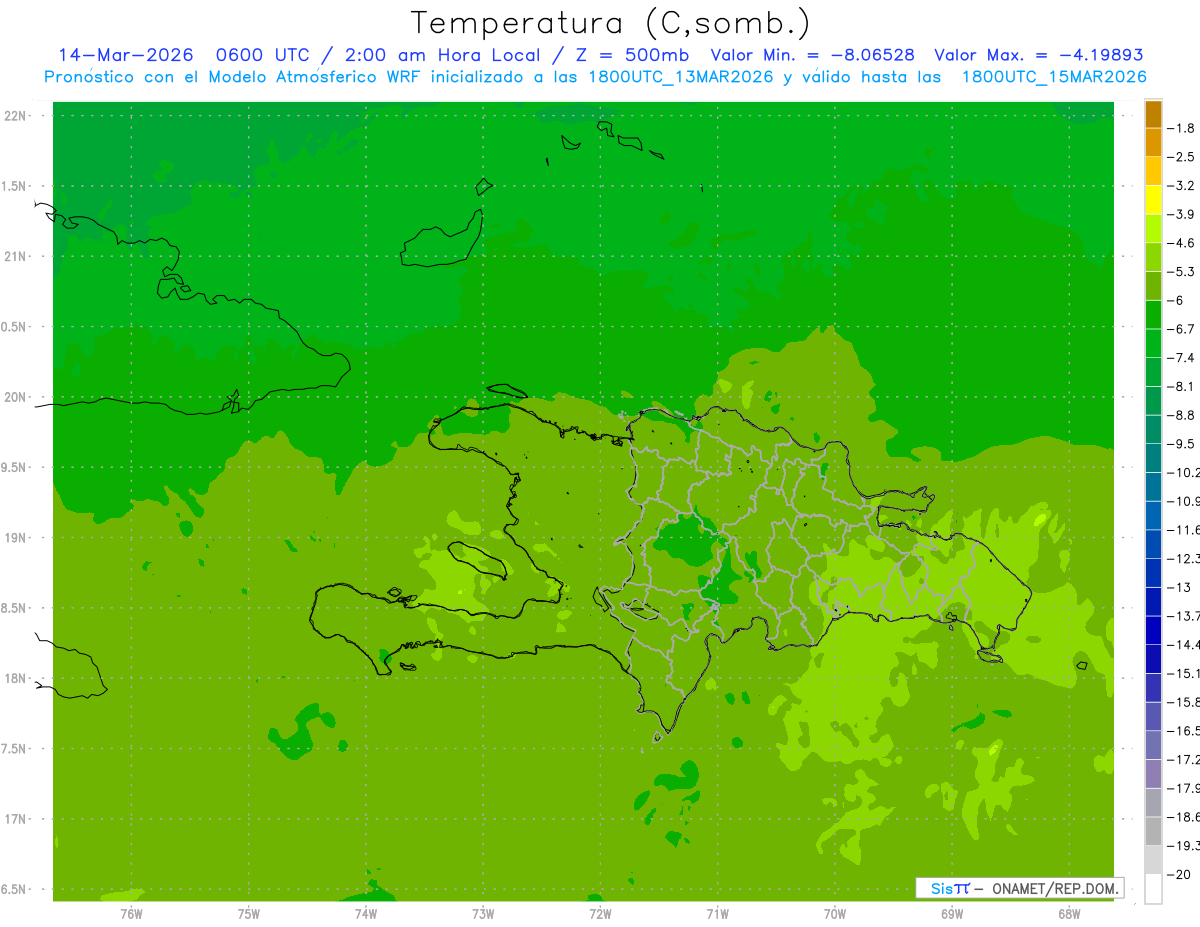
Task: Click the -5.3 colorbar value
Action: click(1182, 271)
